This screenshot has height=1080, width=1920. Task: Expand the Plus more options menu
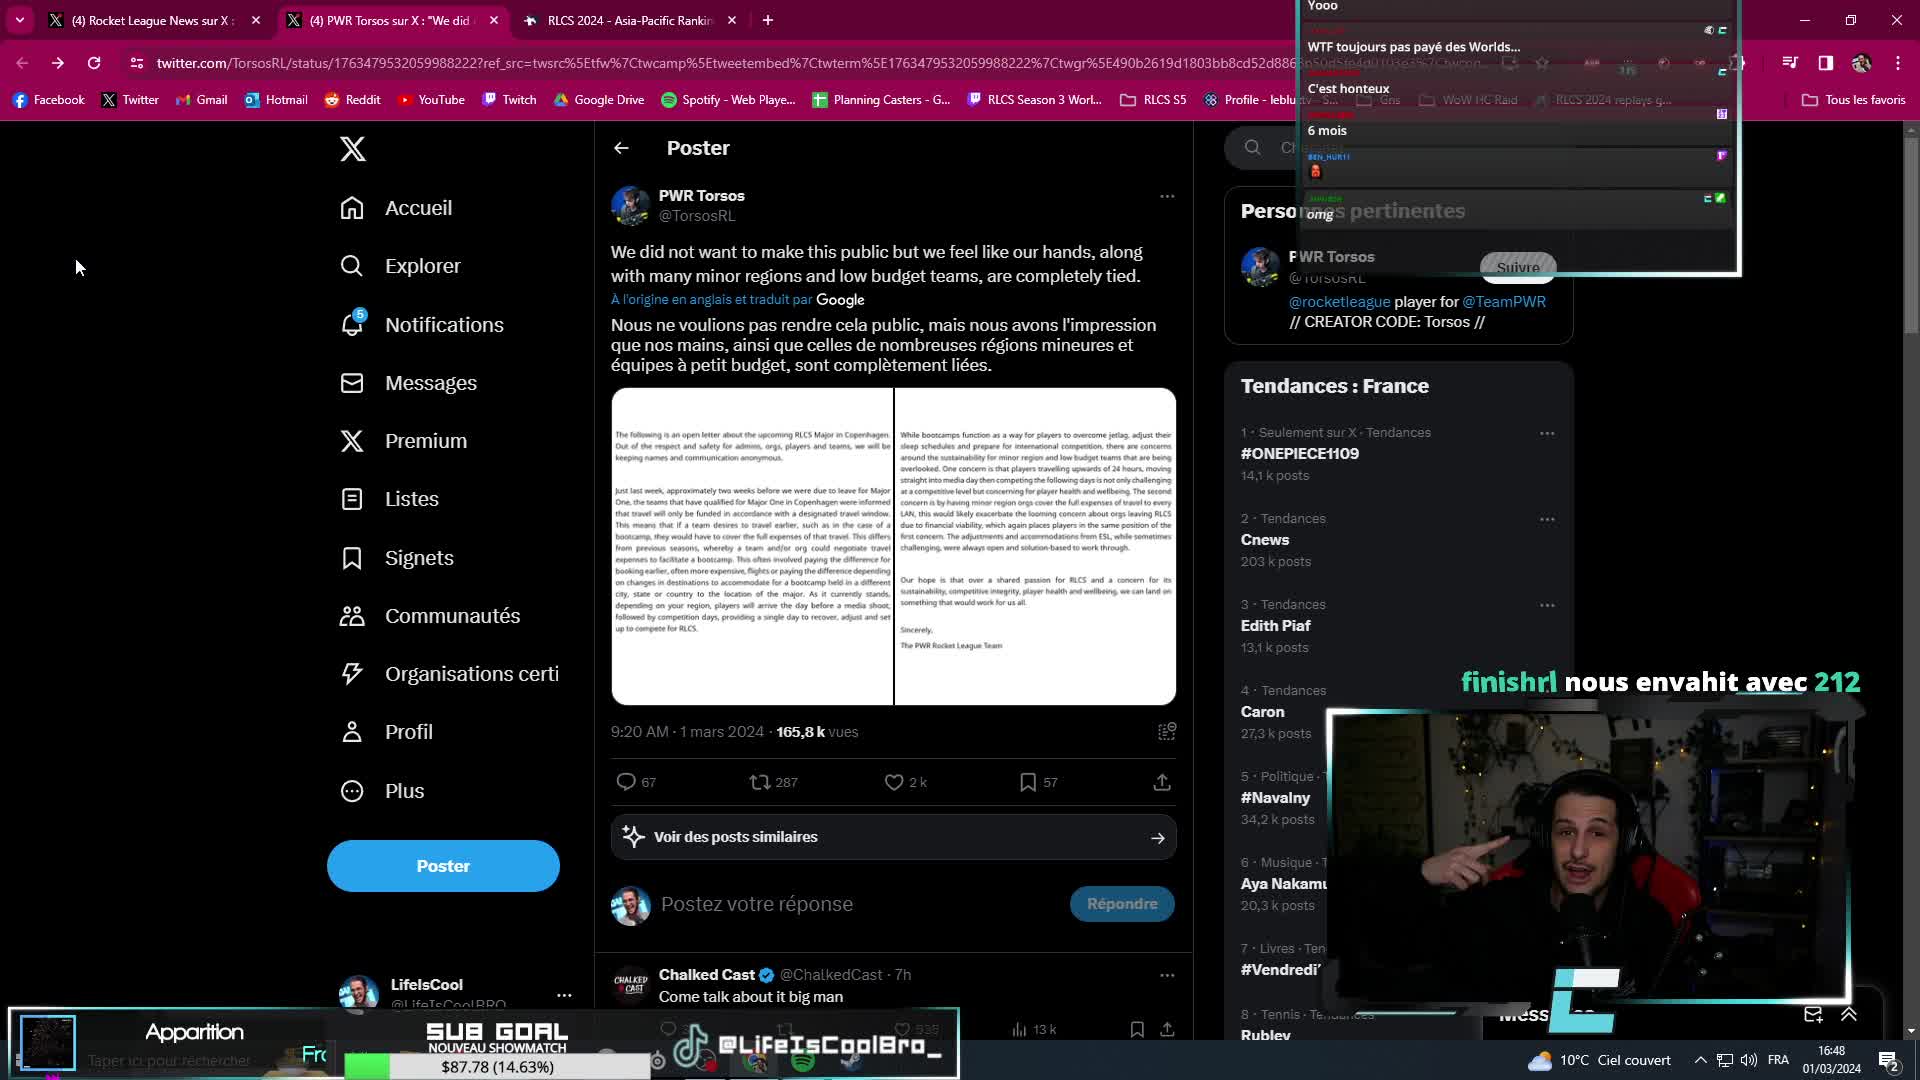click(383, 791)
